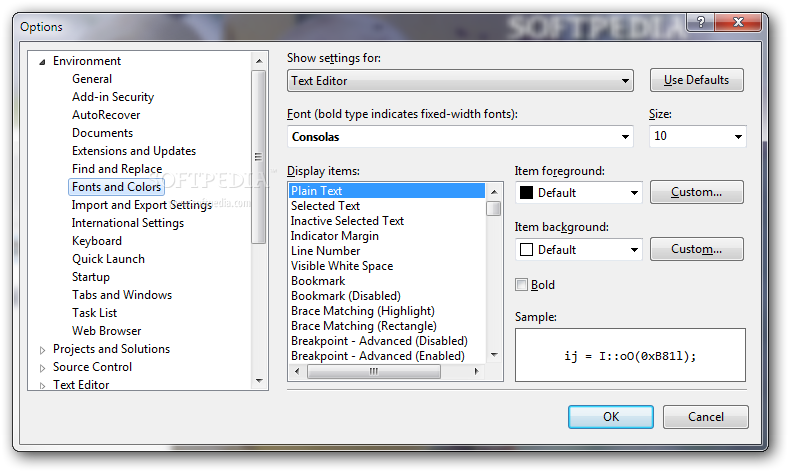The image size is (789, 472).
Task: Open the Show settings for dropdown
Action: (460, 81)
